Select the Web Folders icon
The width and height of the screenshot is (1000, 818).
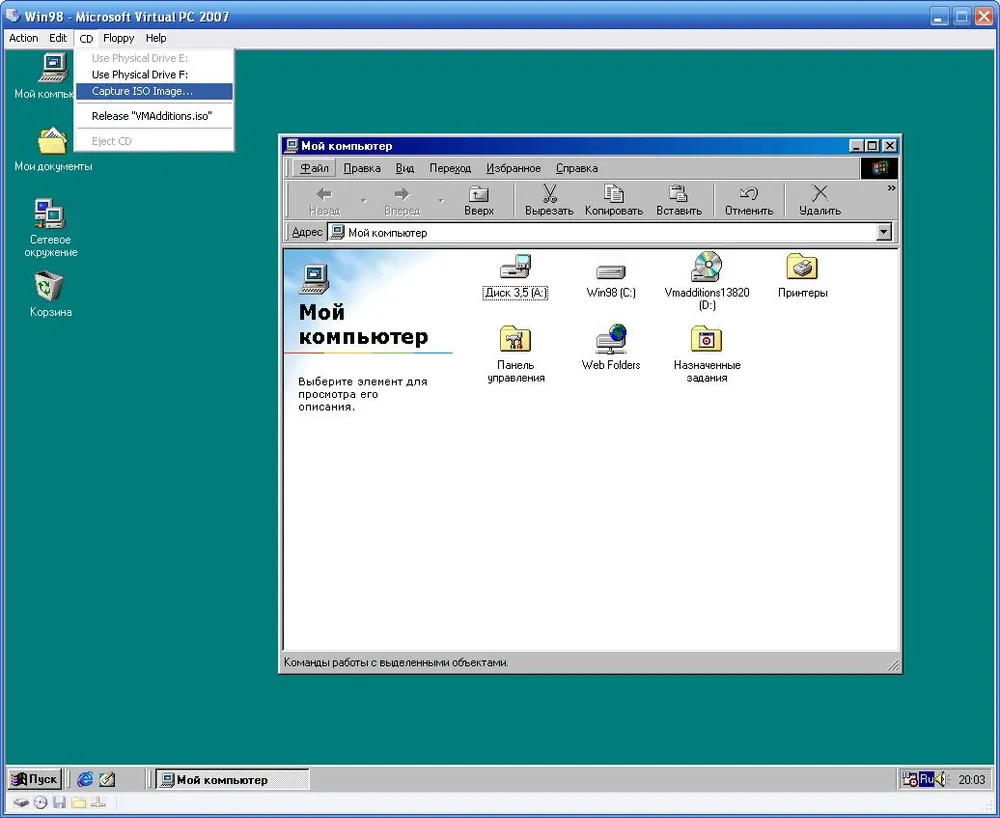coord(610,340)
